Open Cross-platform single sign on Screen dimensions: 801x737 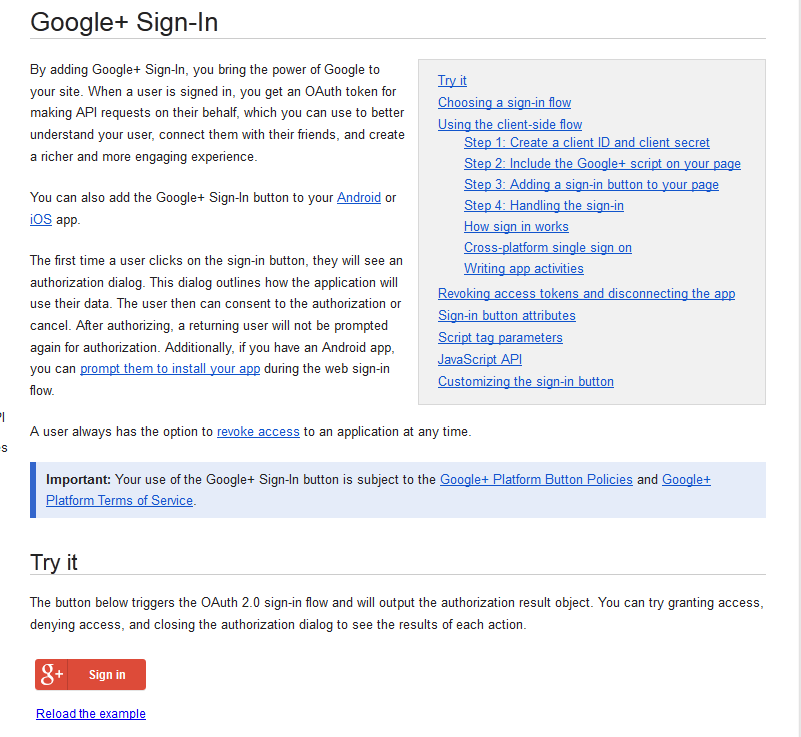pos(548,247)
